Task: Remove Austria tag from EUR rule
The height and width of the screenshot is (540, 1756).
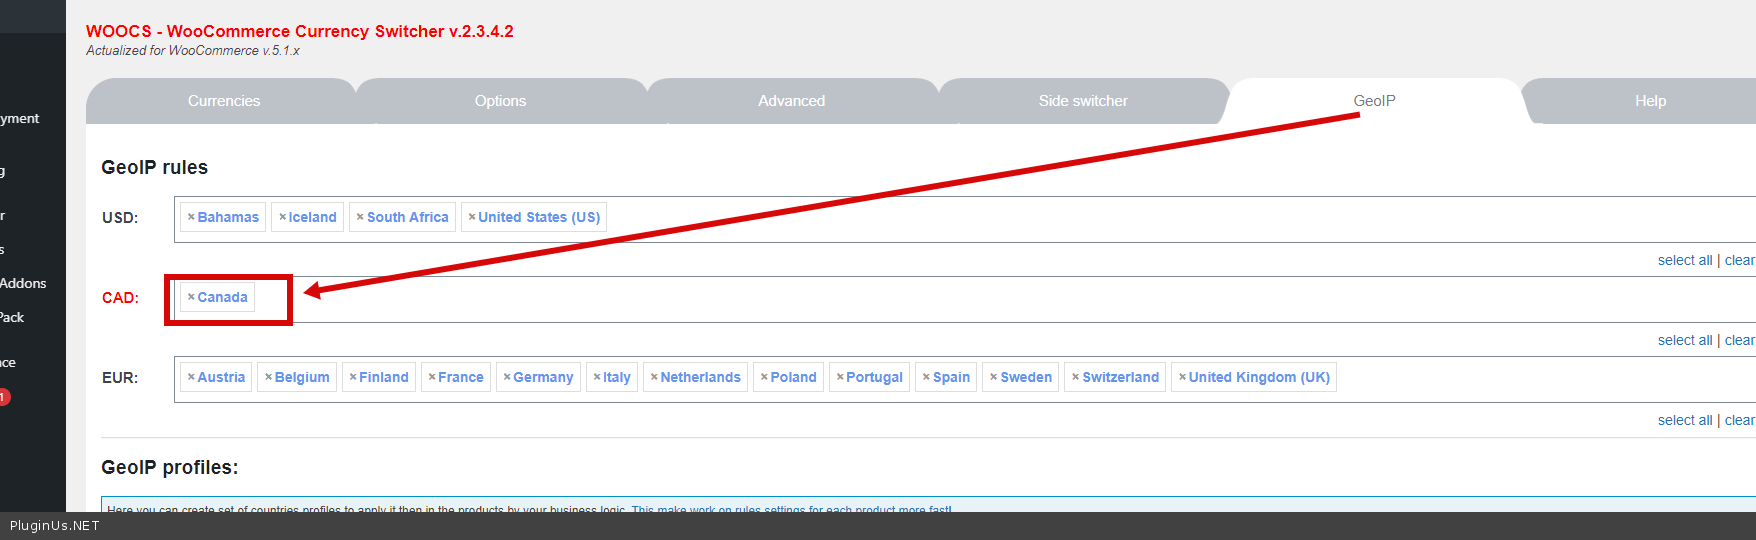Action: tap(191, 377)
